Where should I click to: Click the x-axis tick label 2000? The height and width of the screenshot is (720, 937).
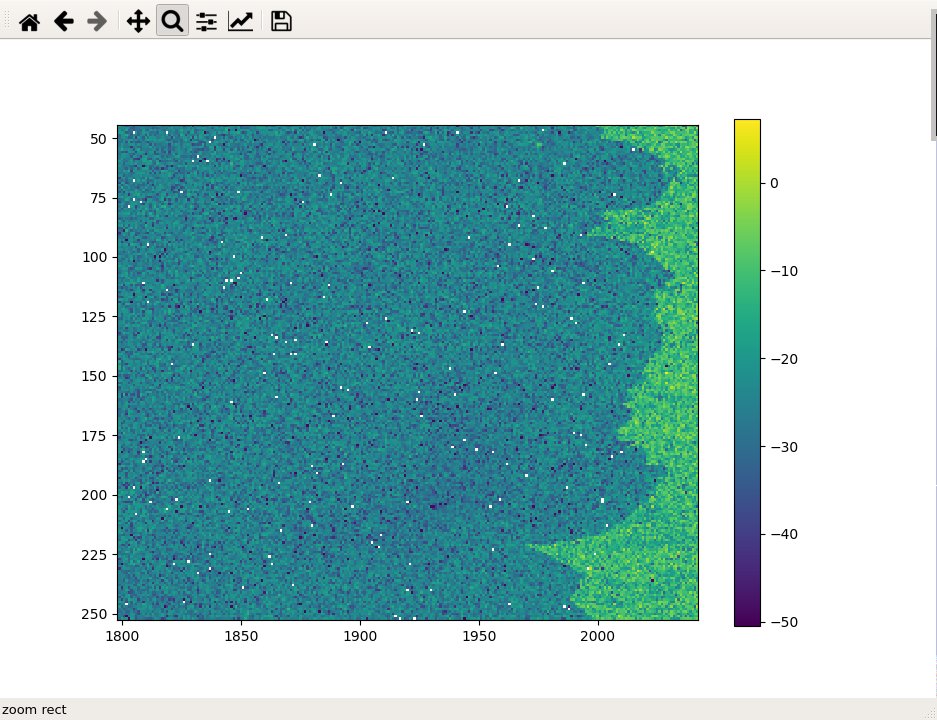(598, 636)
